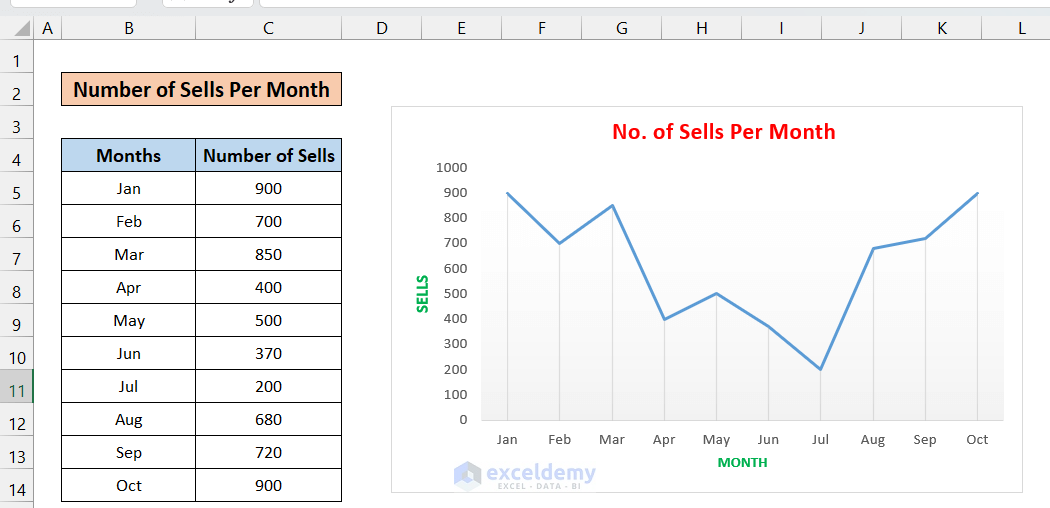This screenshot has width=1050, height=508.
Task: Select row 5 header
Action: coord(16,192)
